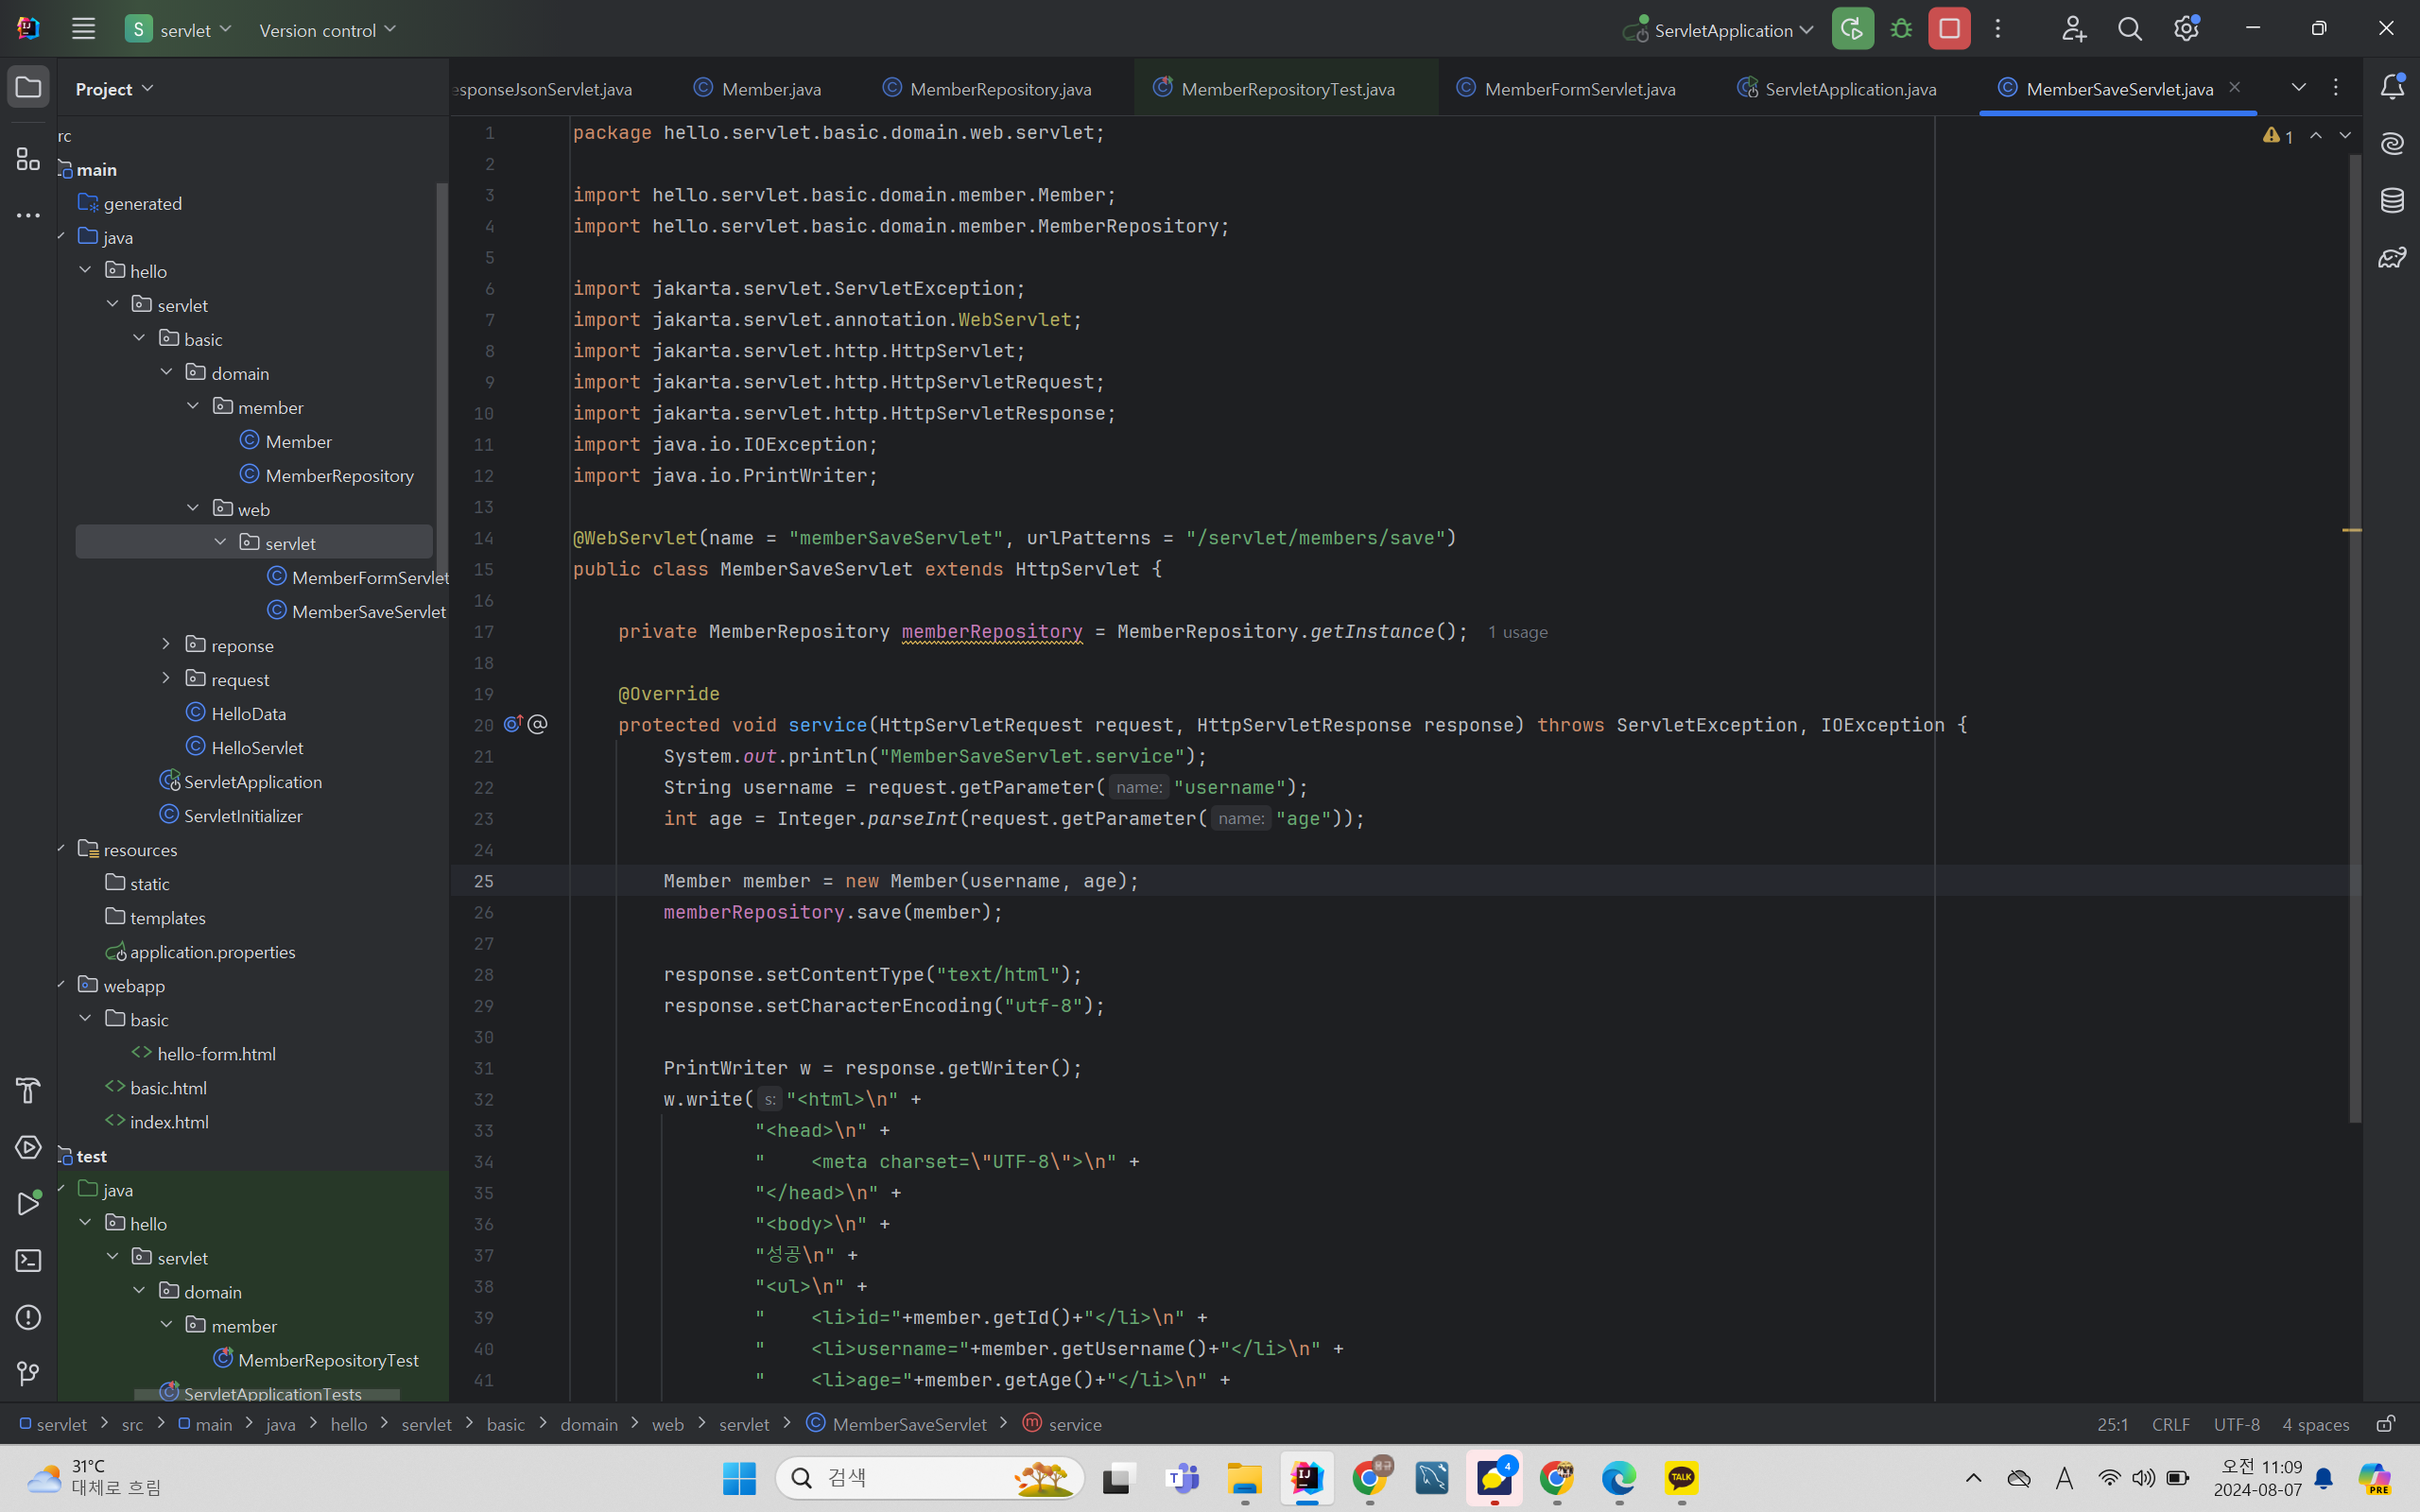
Task: Open the Version control dropdown
Action: pos(327,30)
